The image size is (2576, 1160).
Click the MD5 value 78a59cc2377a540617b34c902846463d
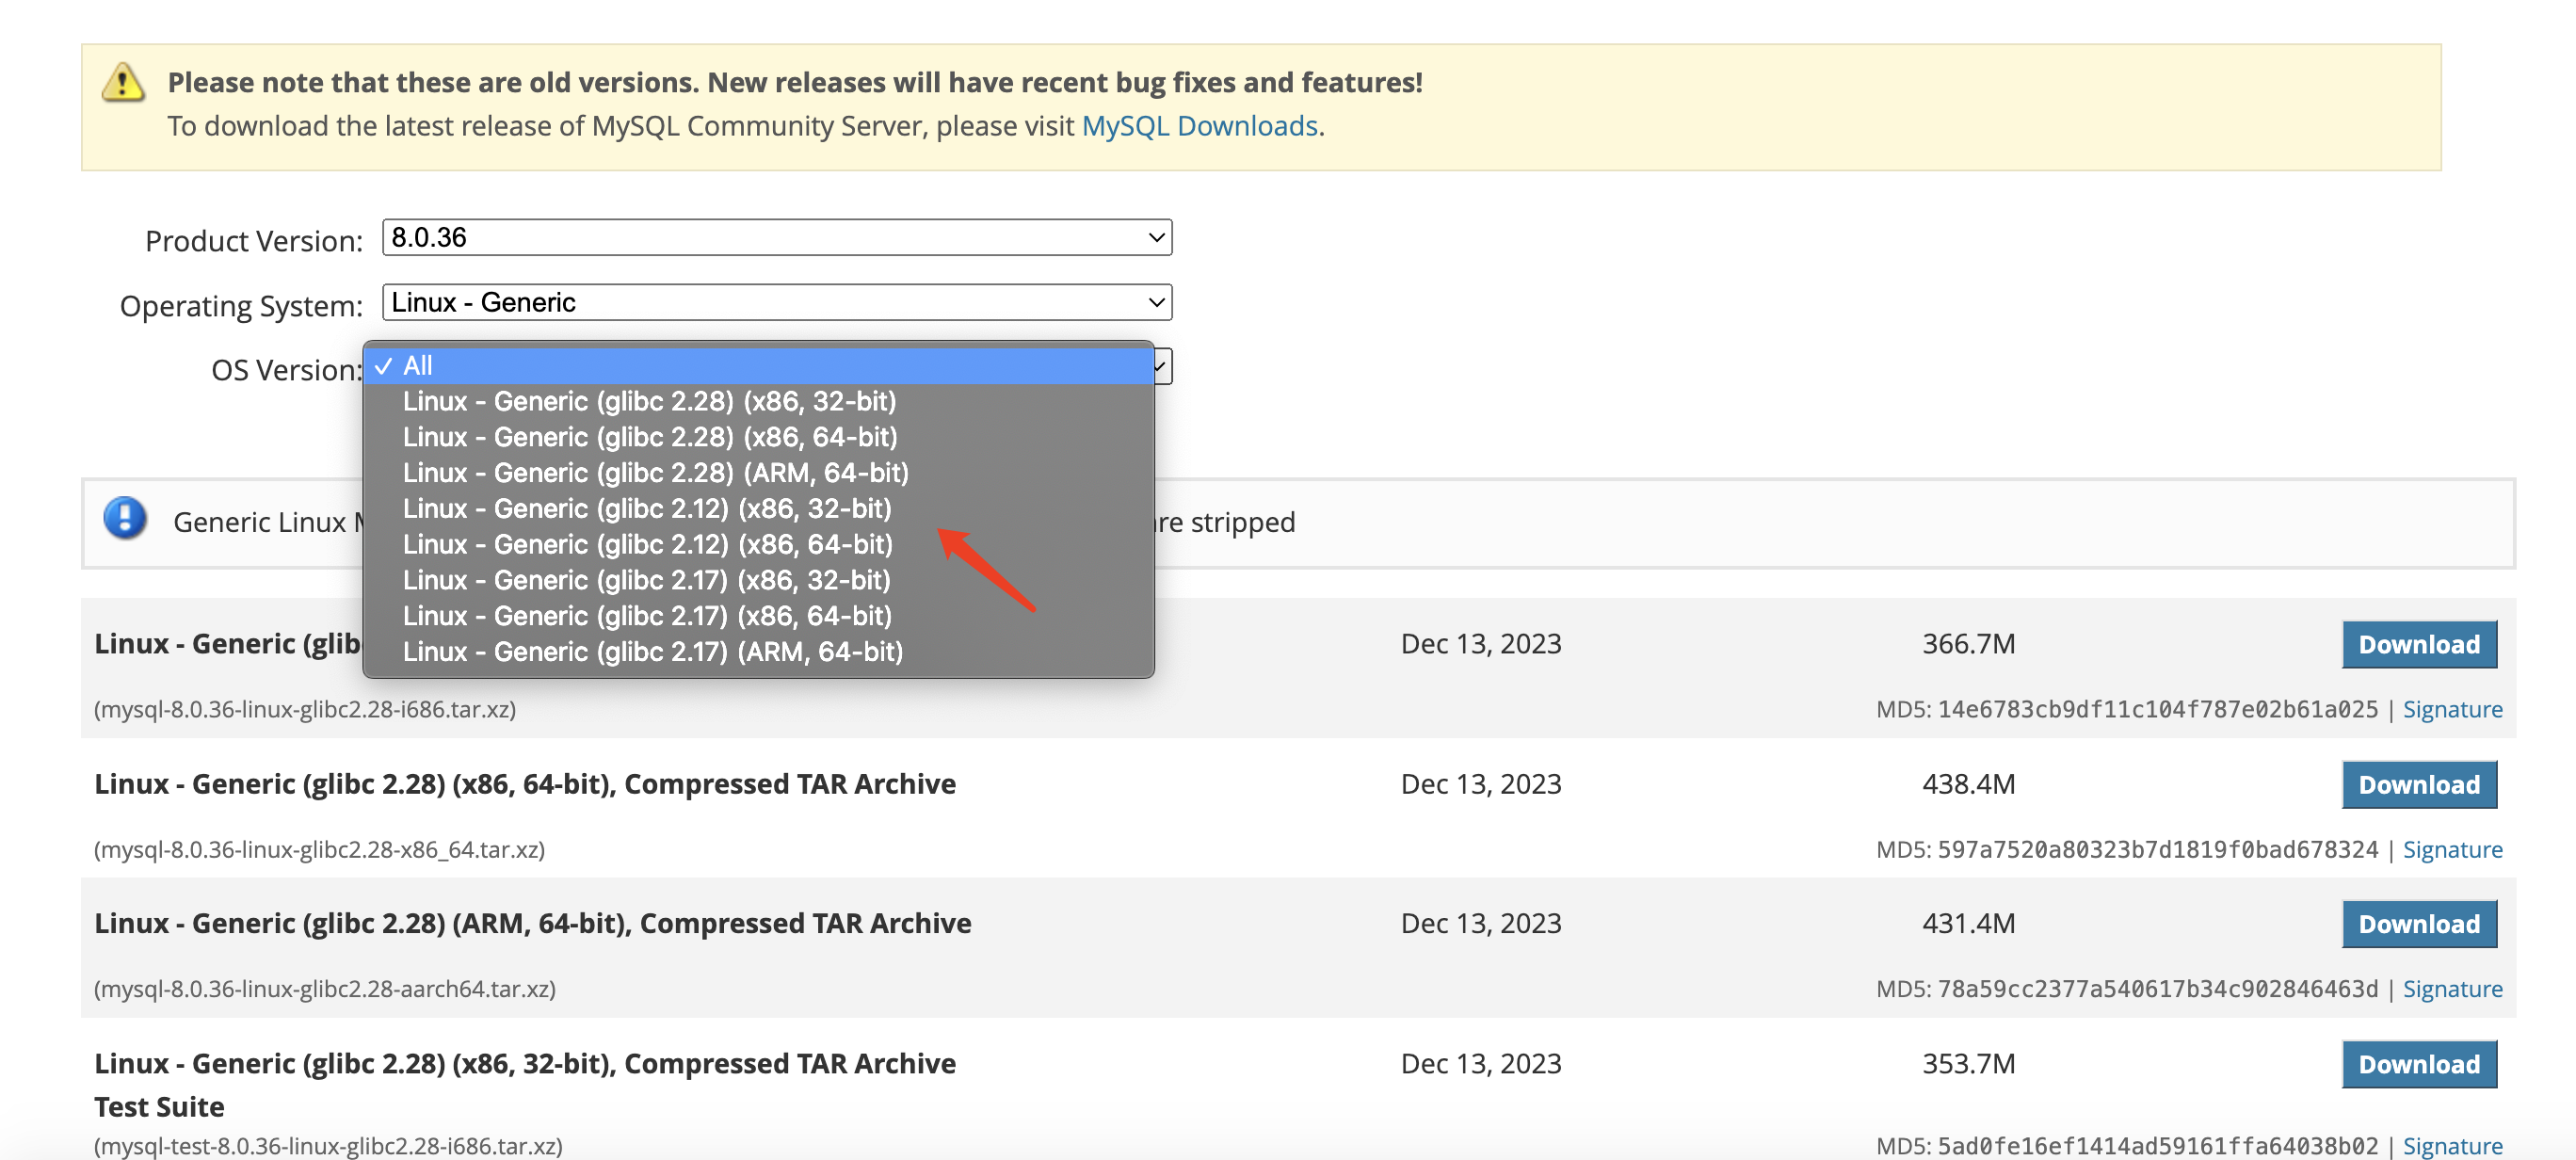(2157, 988)
